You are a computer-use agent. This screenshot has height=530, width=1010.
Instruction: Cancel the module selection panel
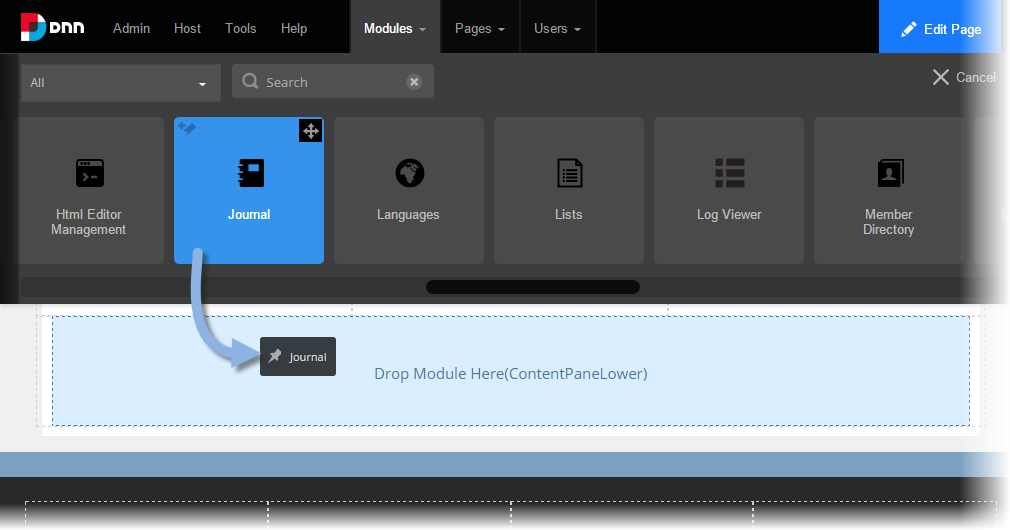[964, 77]
